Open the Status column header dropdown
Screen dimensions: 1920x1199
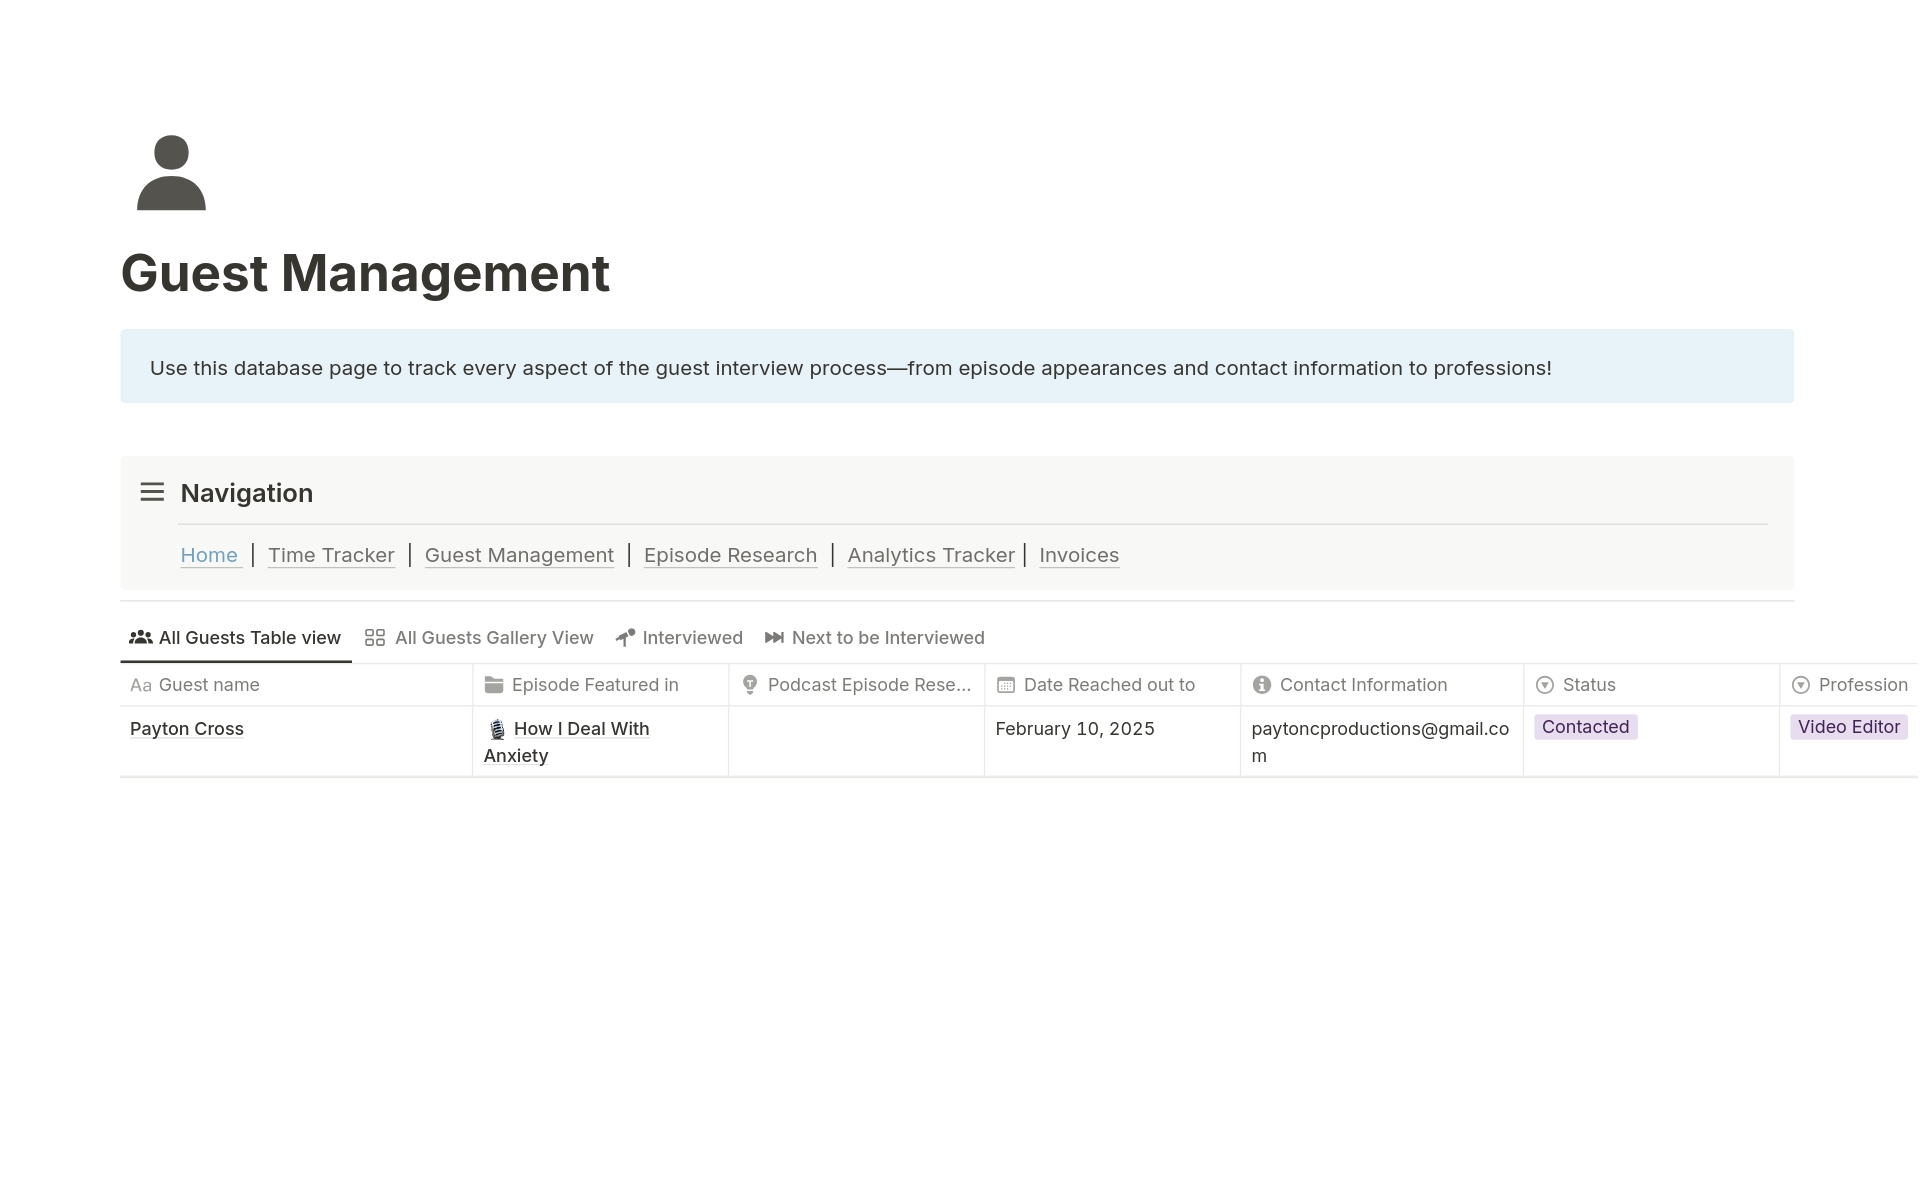tap(1588, 685)
